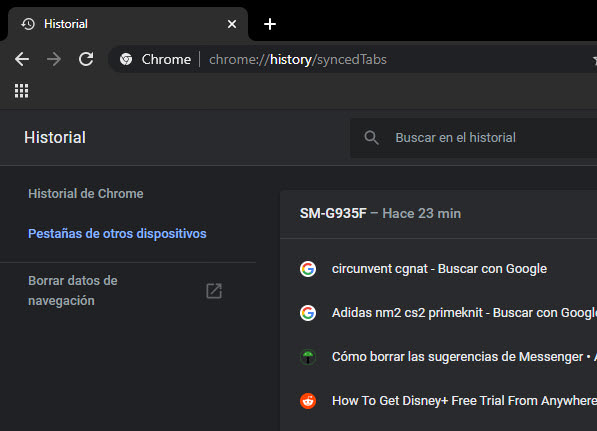Open the Apps grid shortcut
597x431 pixels.
(22, 91)
